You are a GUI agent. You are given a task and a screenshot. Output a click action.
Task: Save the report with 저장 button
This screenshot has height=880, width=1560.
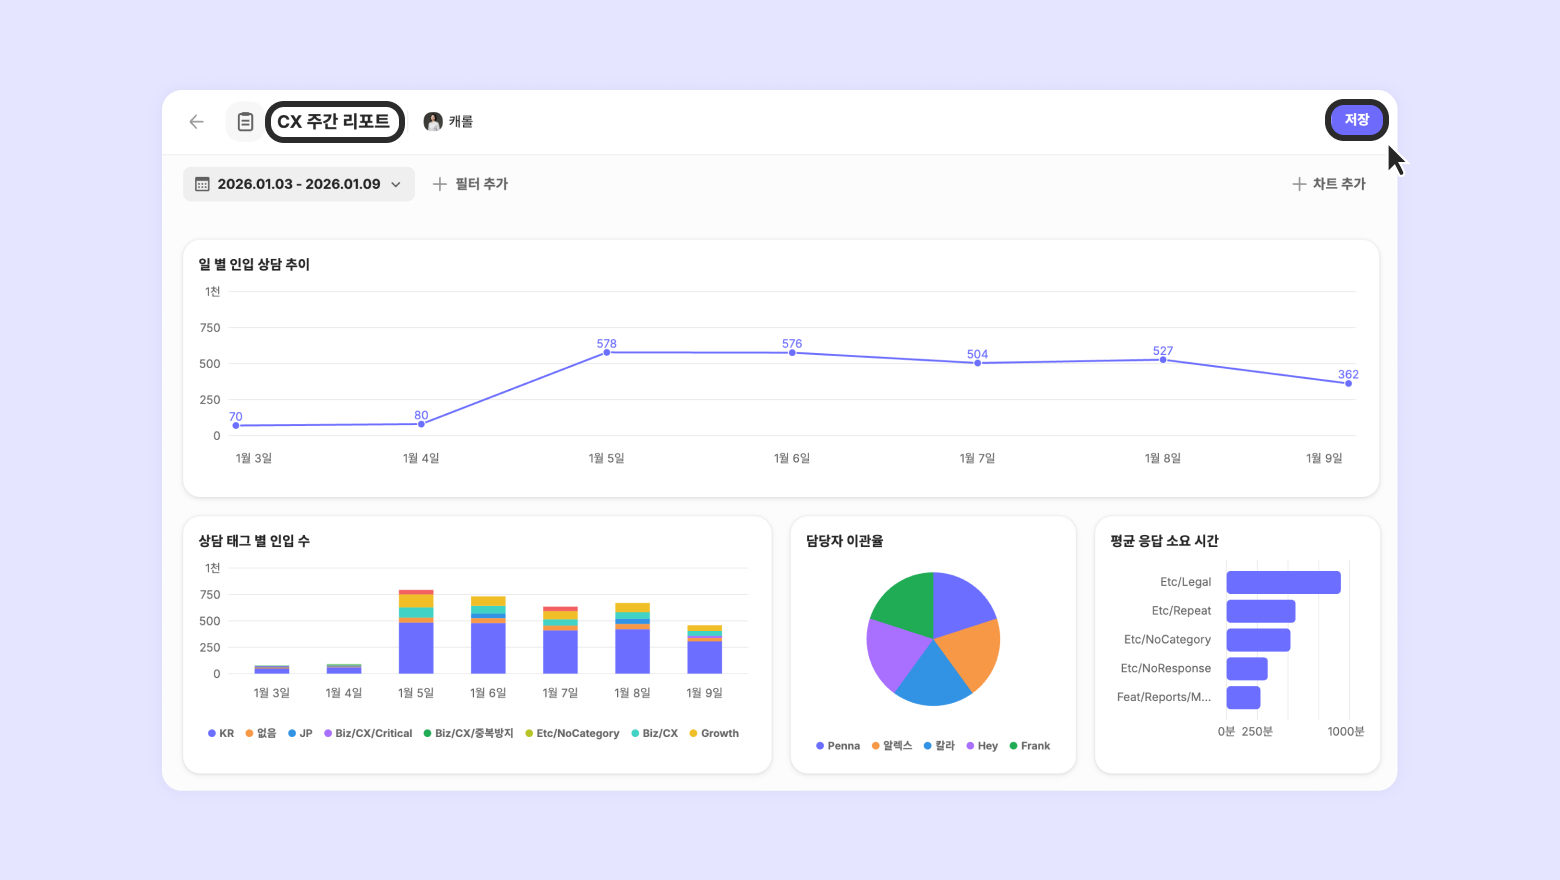[x=1357, y=120]
